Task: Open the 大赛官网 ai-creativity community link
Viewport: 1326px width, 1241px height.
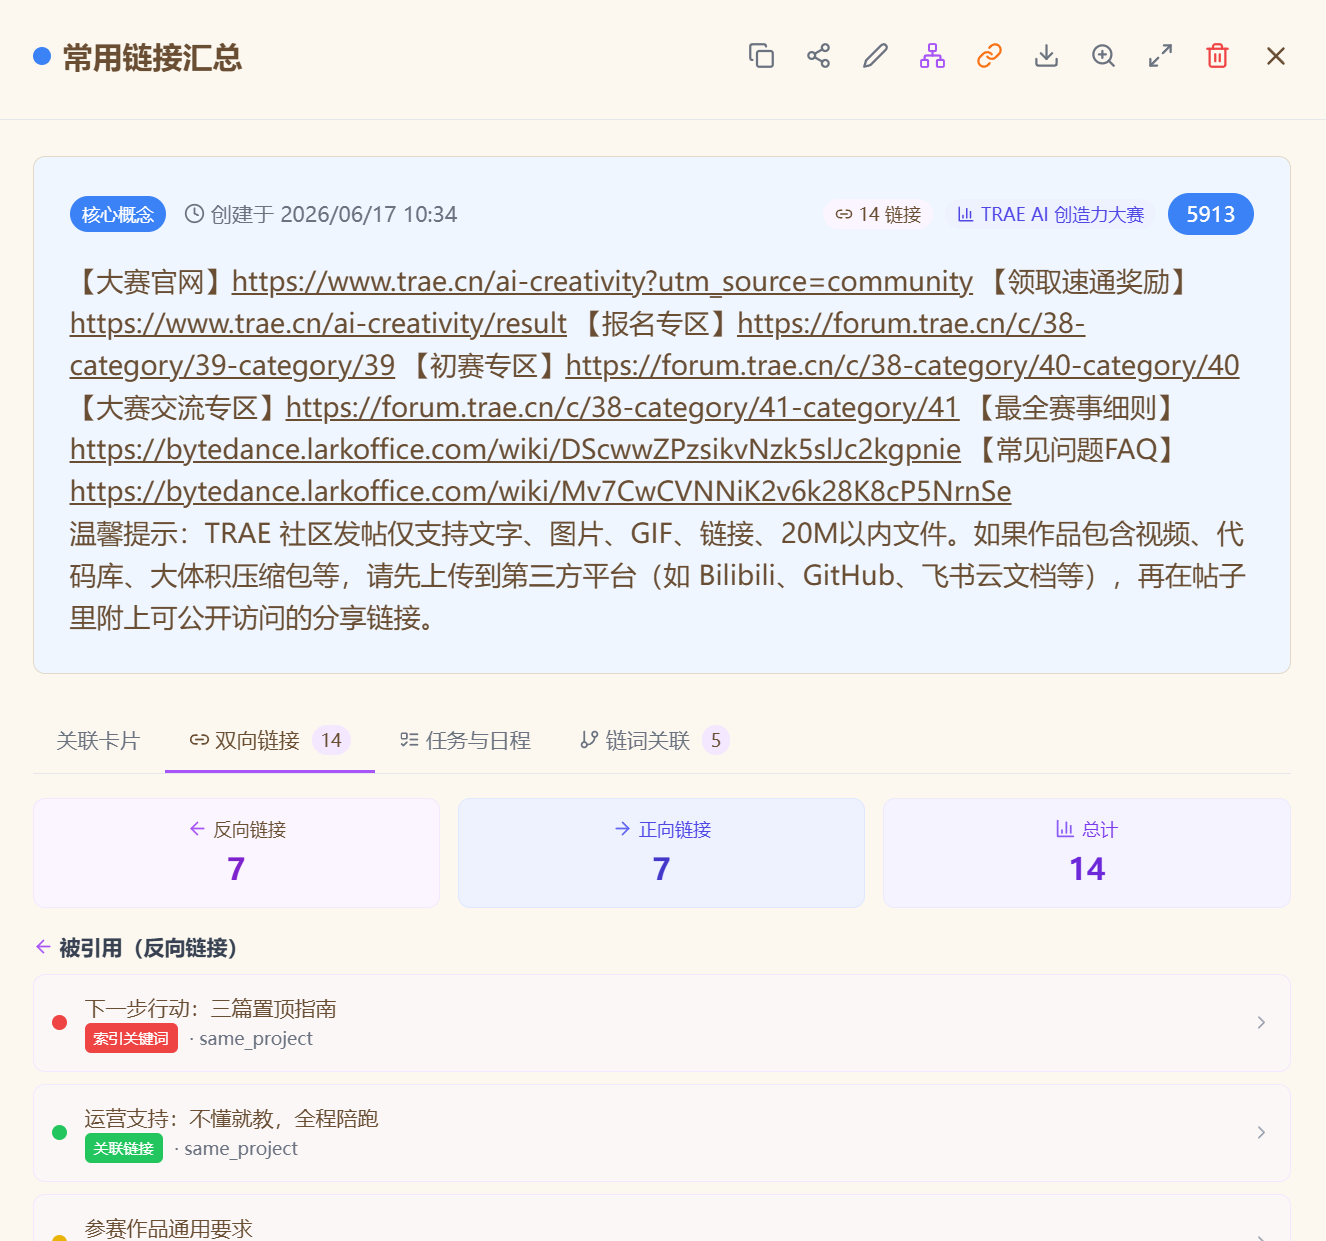Action: point(602,282)
